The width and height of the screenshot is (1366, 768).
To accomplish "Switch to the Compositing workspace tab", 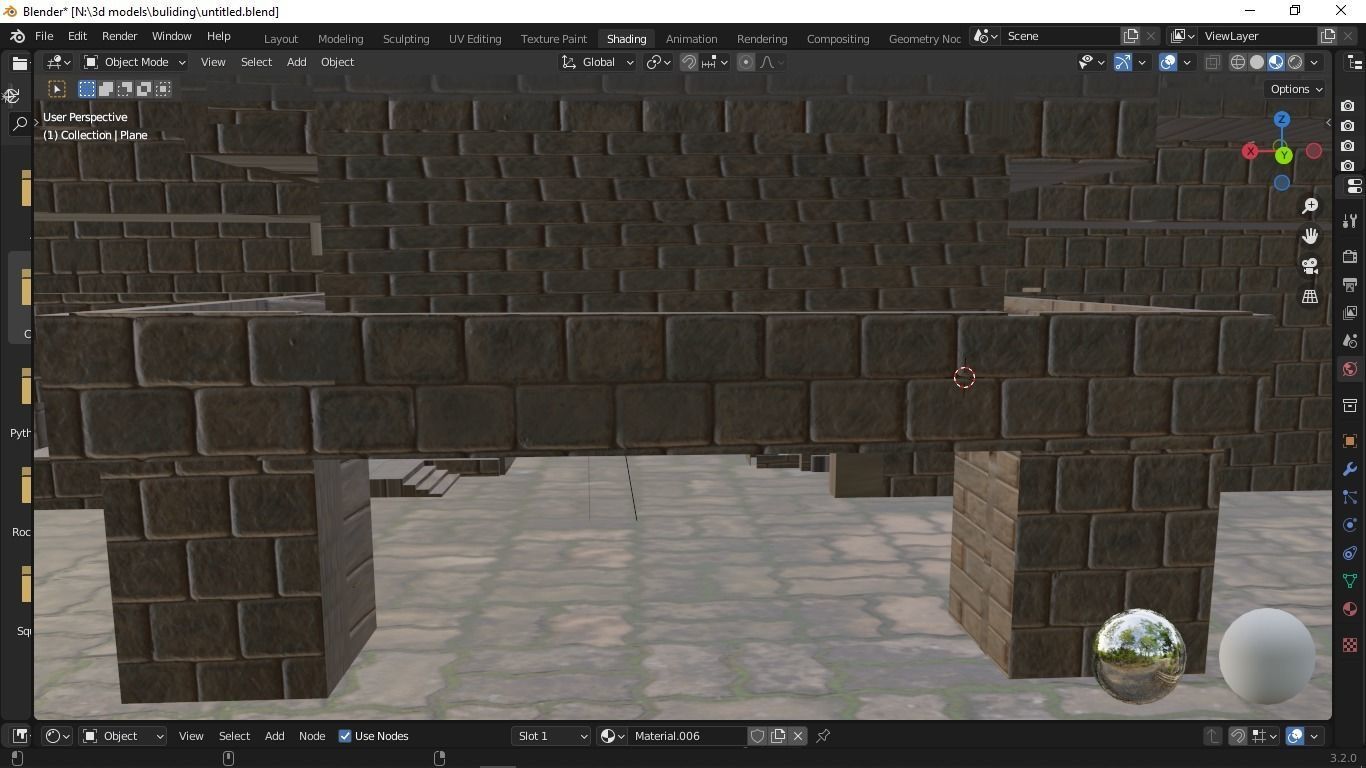I will coord(838,39).
